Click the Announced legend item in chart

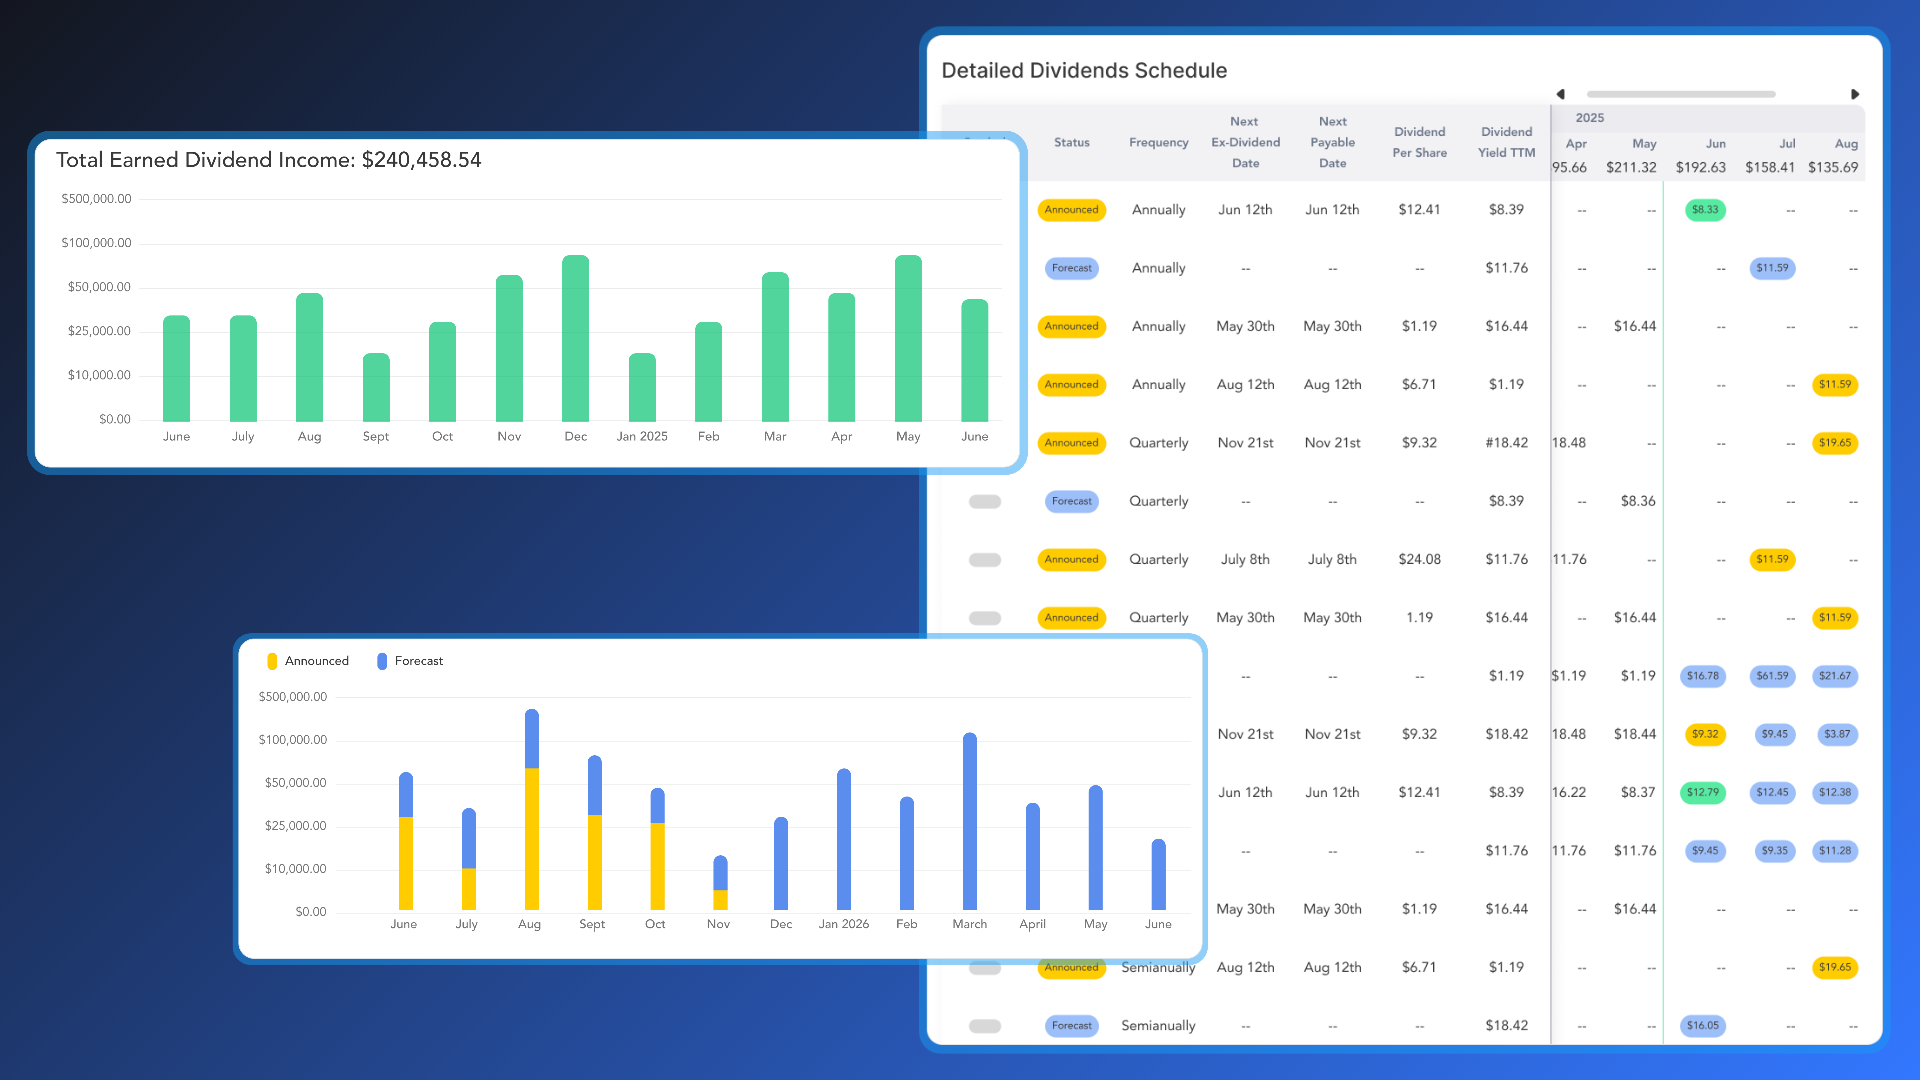316,661
